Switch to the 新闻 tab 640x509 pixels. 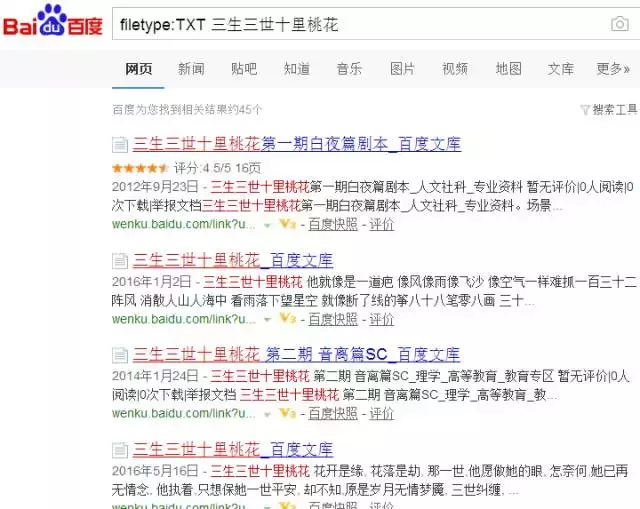pos(191,69)
